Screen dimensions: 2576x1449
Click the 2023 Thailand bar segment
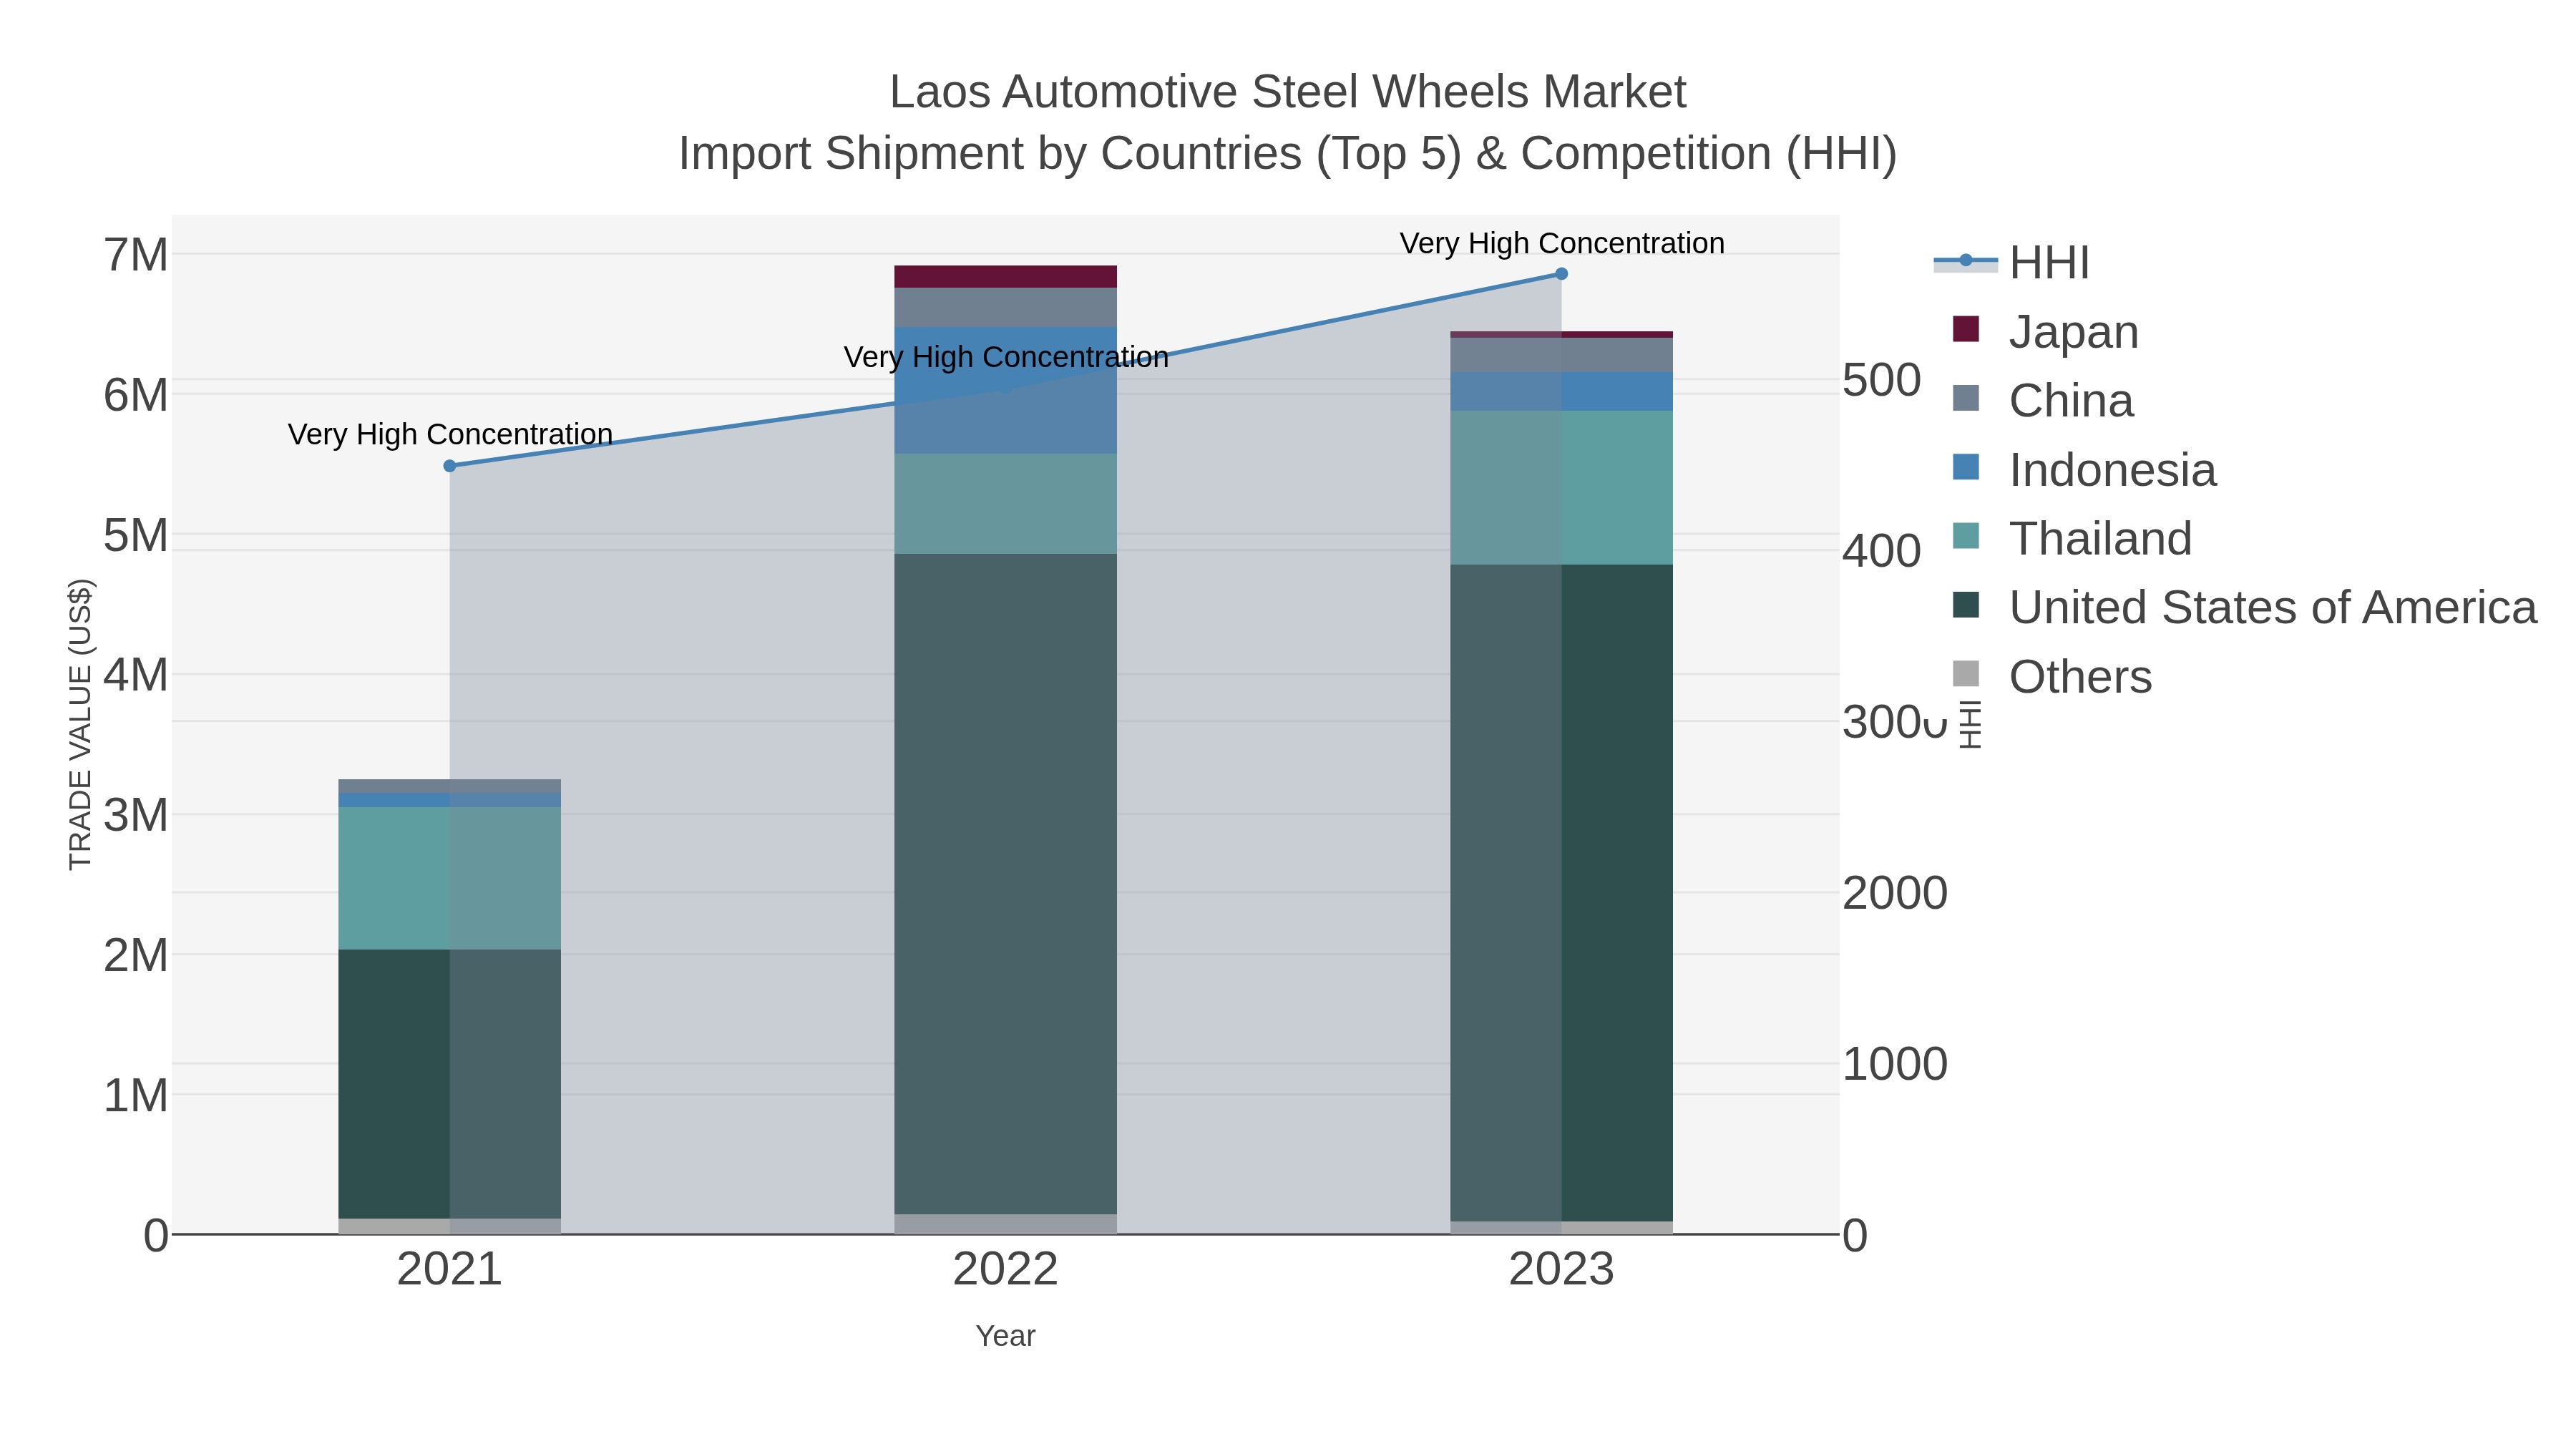(x=1561, y=488)
